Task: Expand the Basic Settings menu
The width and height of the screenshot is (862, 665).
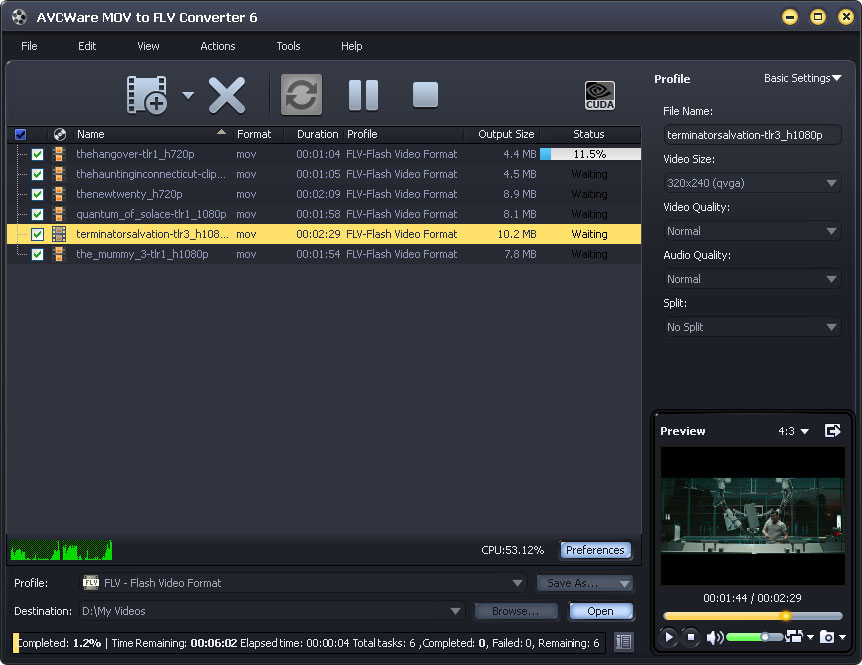Action: [803, 78]
